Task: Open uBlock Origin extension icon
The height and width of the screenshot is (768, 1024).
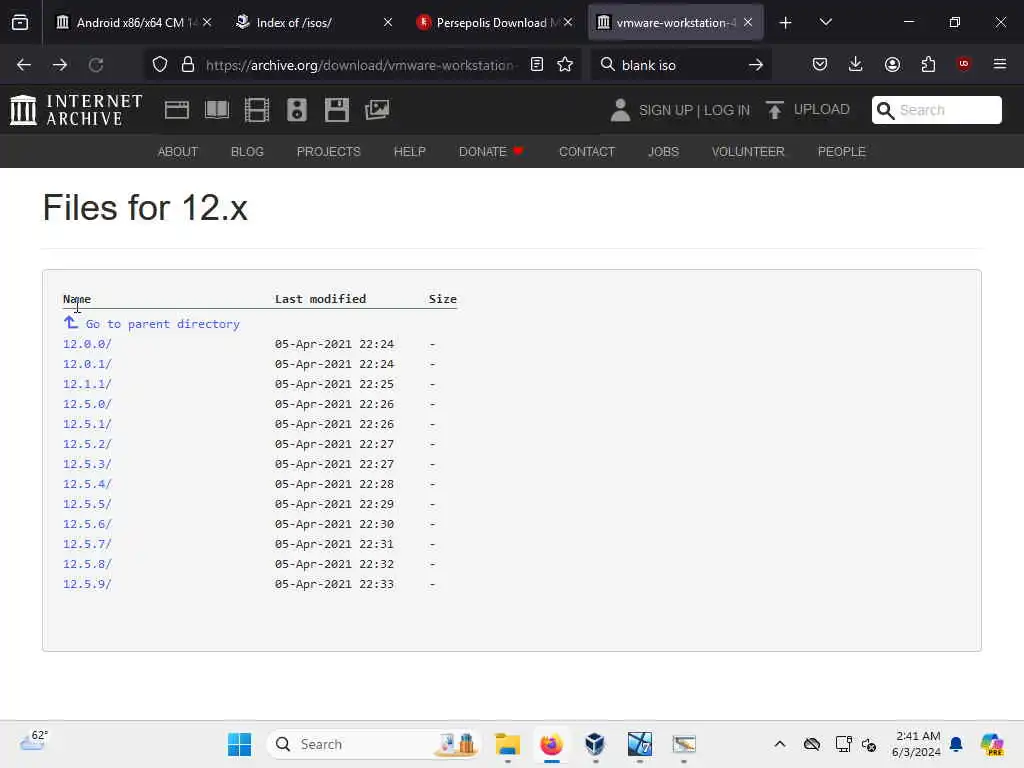Action: [964, 64]
